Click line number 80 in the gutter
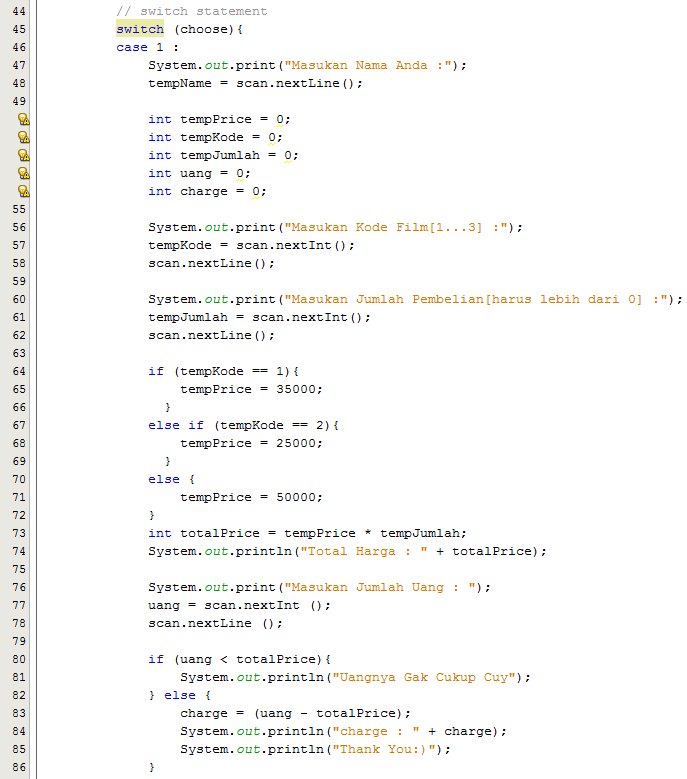Viewport: 687px width, 779px height. [19, 659]
